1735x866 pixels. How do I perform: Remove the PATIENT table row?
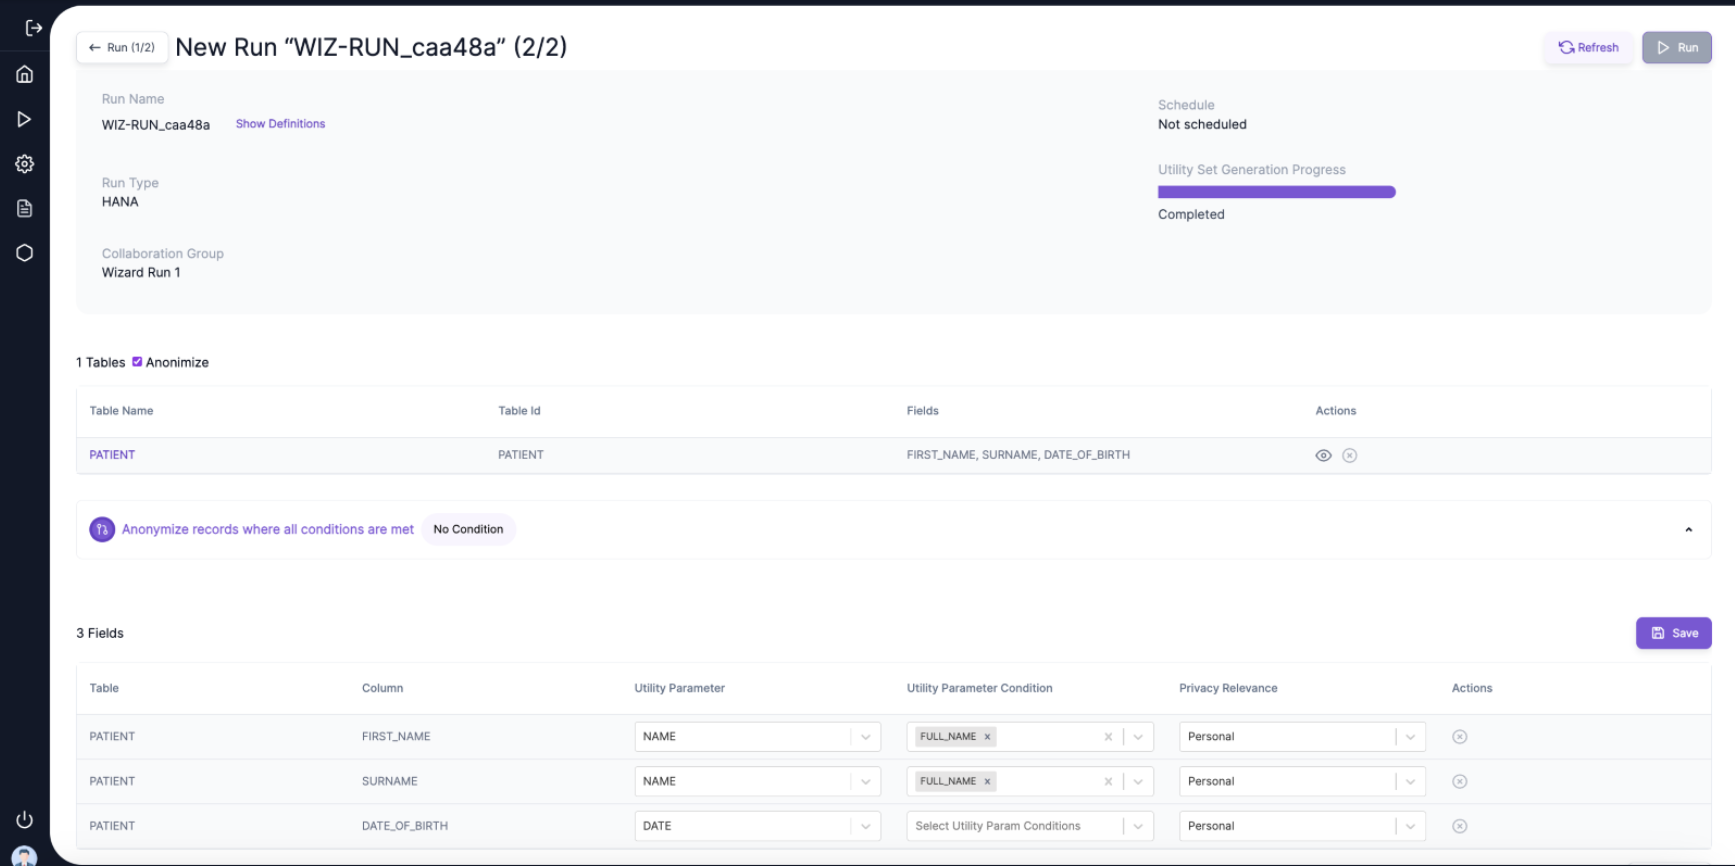[x=1349, y=455]
